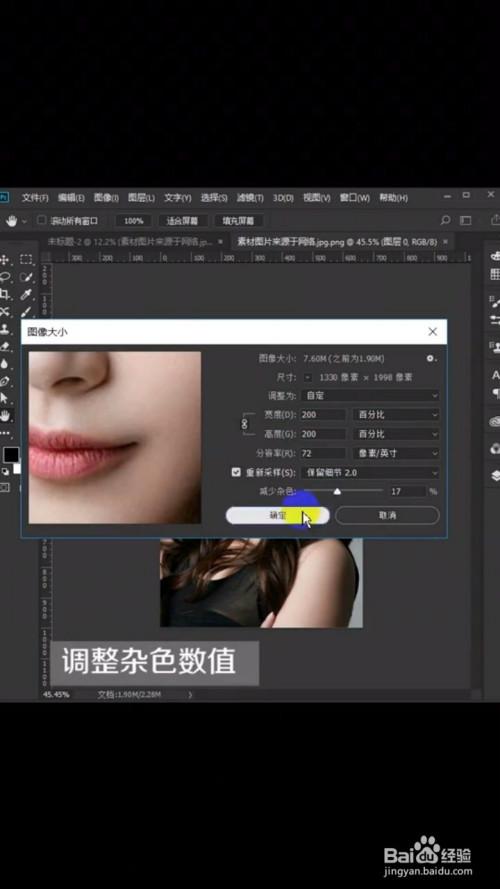Click the 分辨率(R) input field

click(x=323, y=453)
